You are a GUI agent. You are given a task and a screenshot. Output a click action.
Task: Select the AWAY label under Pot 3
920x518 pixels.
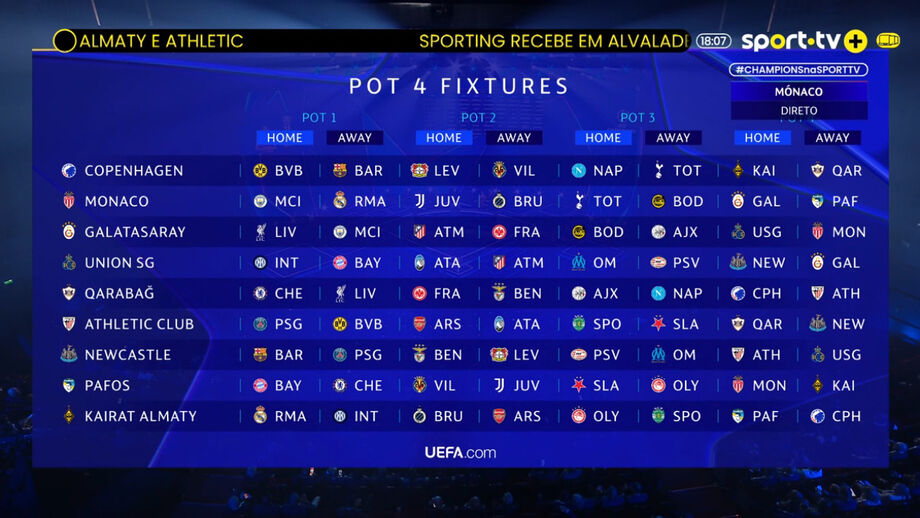click(x=673, y=138)
